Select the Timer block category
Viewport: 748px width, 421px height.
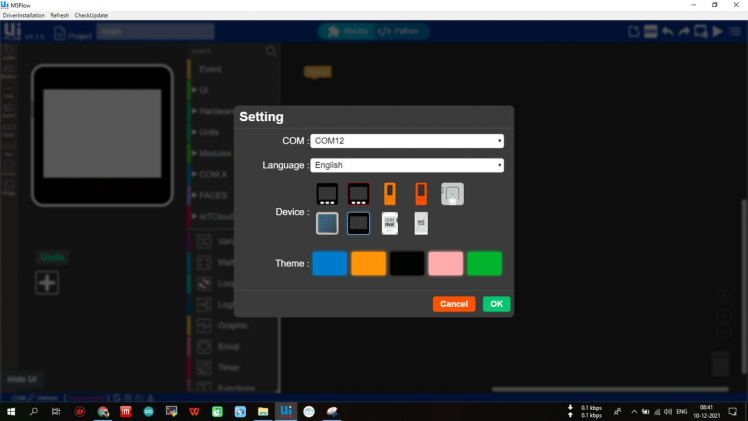[x=229, y=368]
